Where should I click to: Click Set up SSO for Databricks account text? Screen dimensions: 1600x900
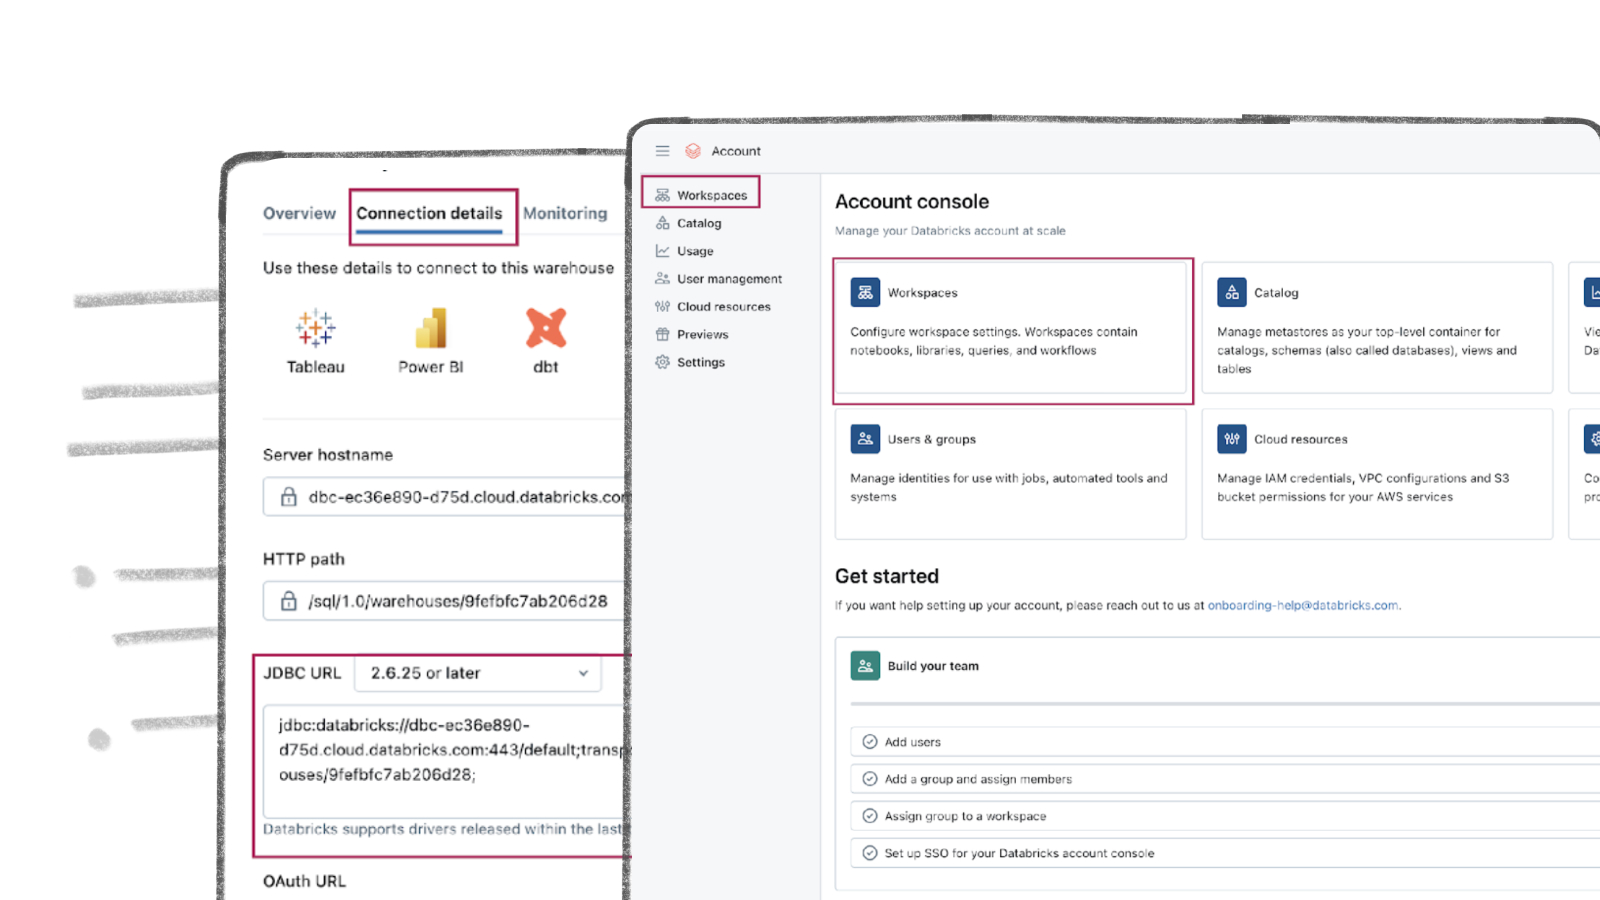point(1019,853)
